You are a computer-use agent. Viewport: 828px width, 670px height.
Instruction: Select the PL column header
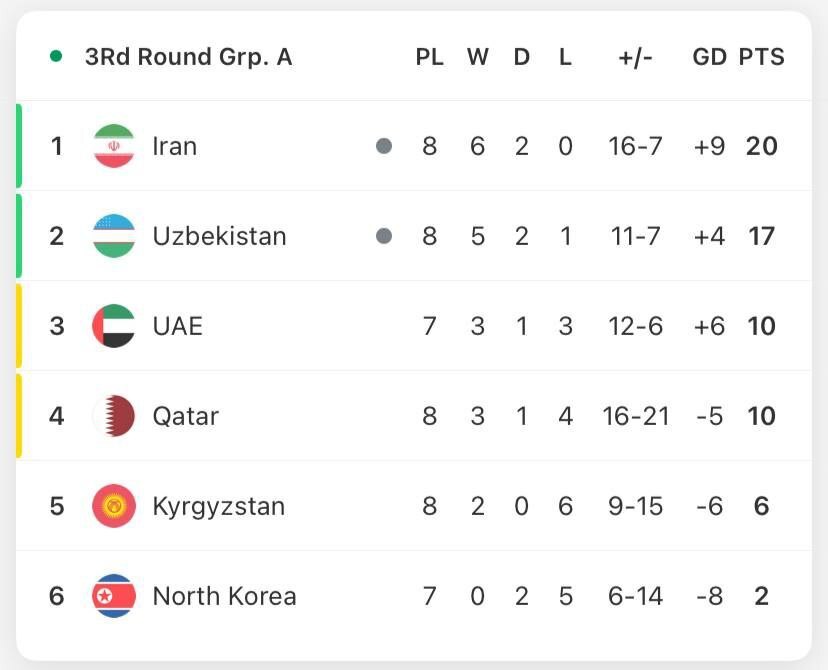[x=430, y=57]
